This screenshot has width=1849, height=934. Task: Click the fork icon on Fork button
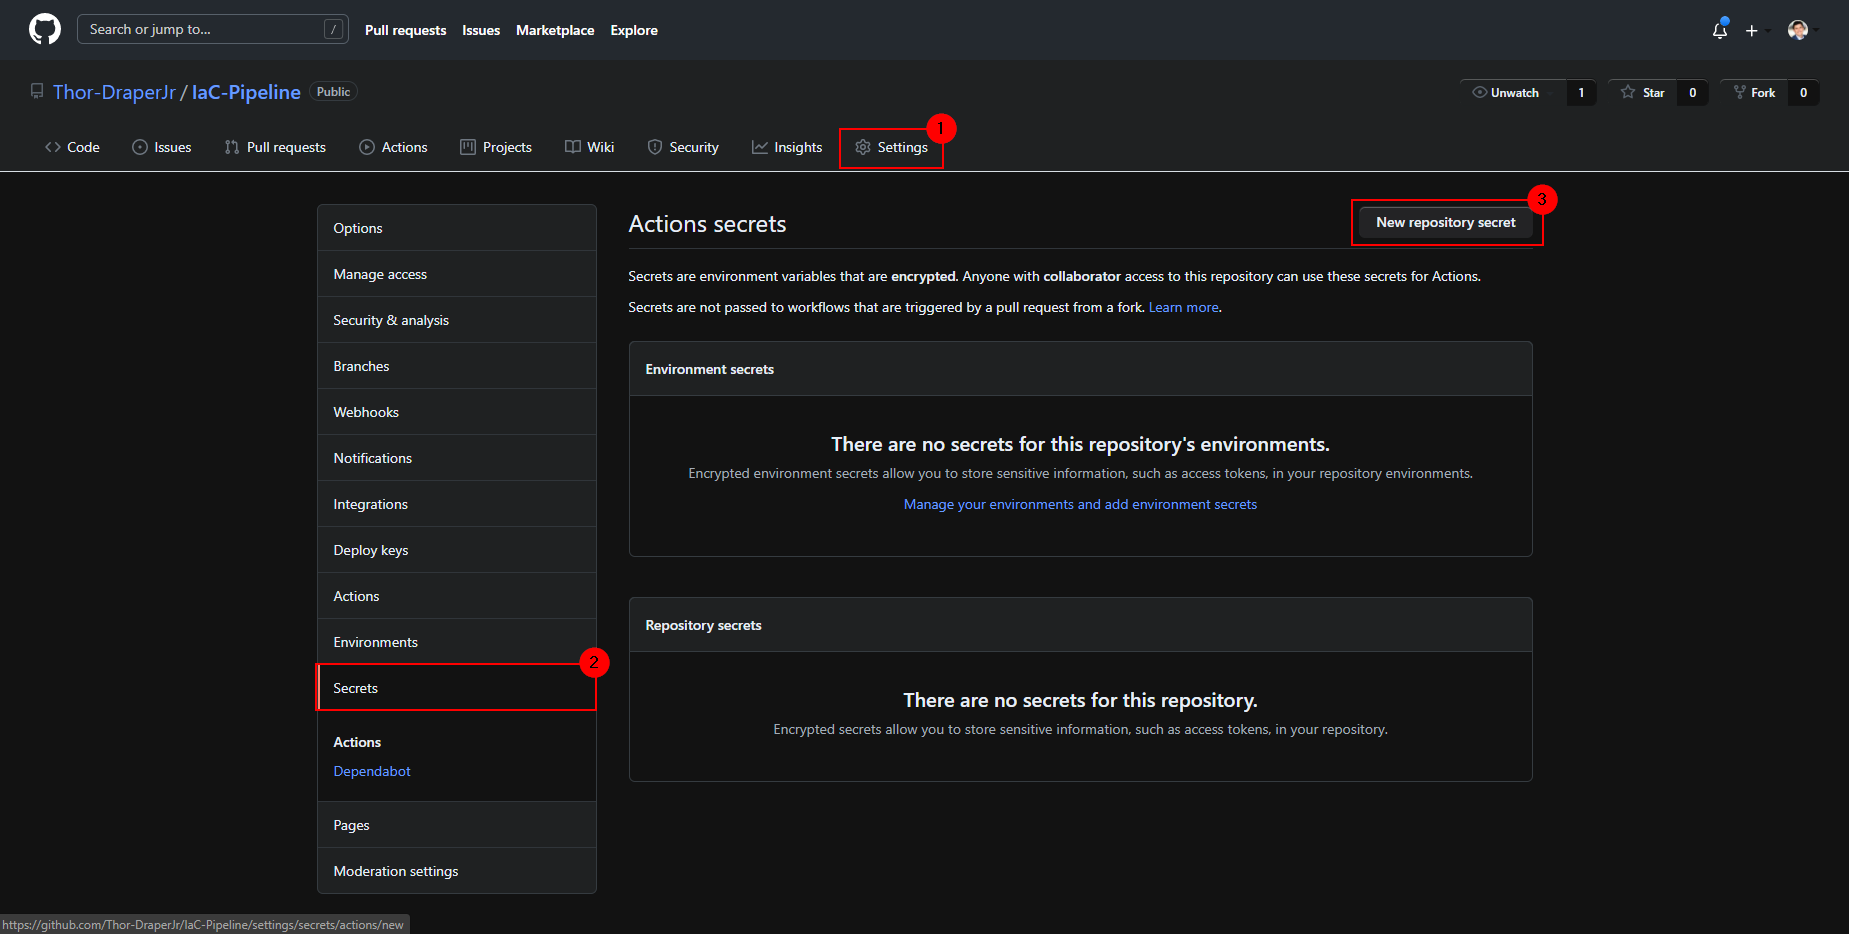1740,92
